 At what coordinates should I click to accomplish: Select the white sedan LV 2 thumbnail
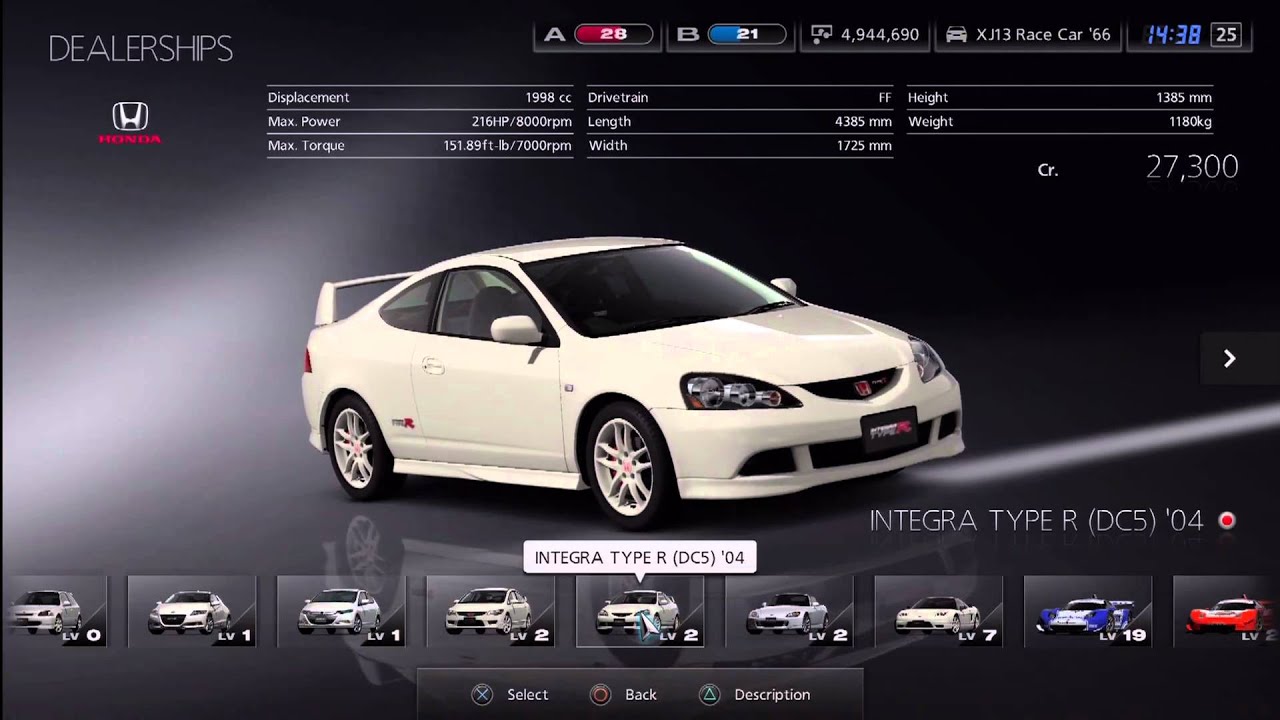coord(490,611)
